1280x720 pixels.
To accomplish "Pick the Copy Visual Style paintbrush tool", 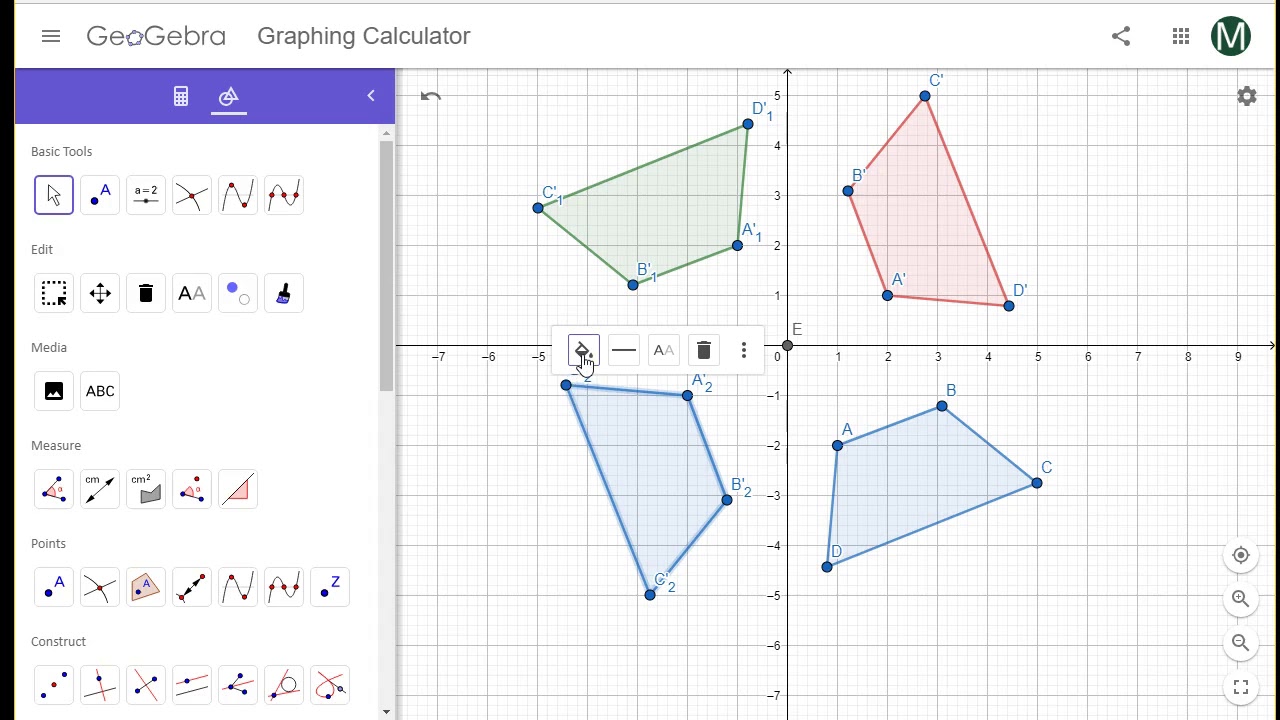I will pyautogui.click(x=284, y=293).
